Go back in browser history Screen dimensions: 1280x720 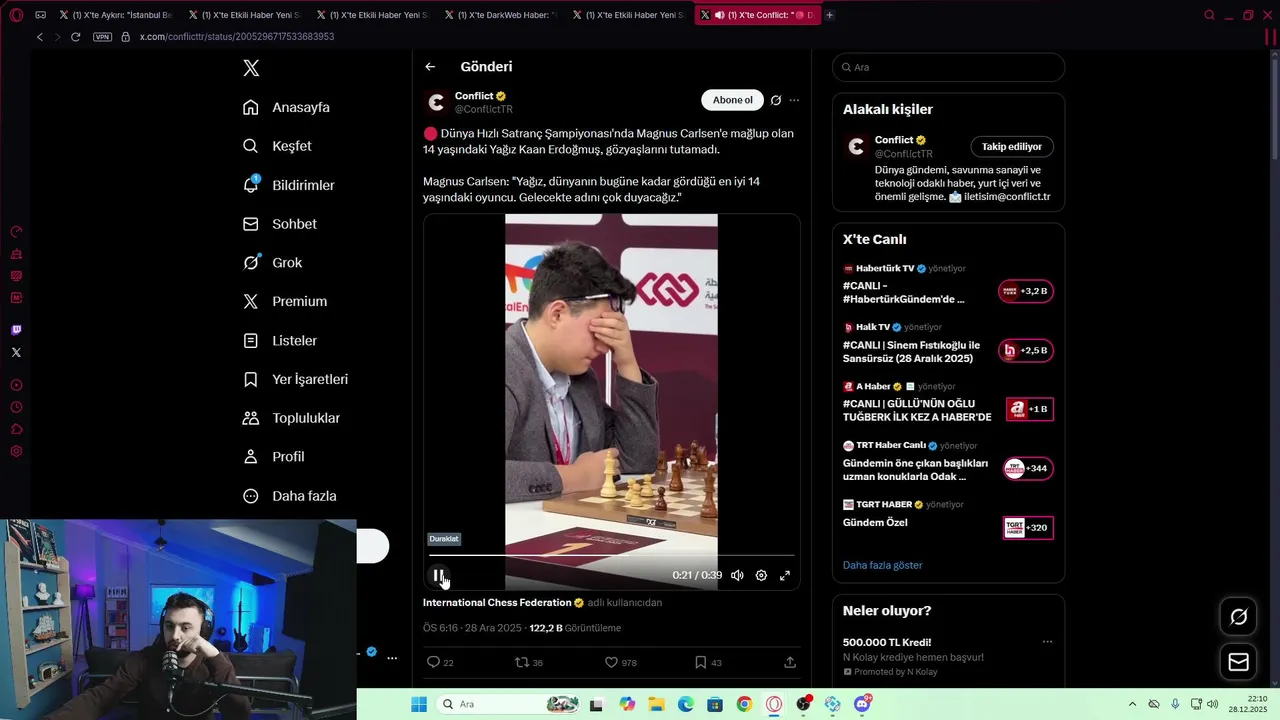point(39,37)
